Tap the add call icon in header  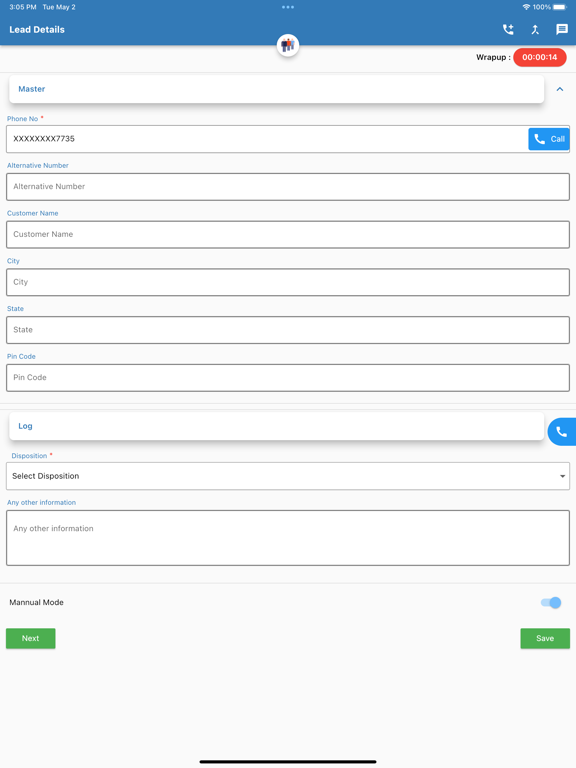(508, 29)
